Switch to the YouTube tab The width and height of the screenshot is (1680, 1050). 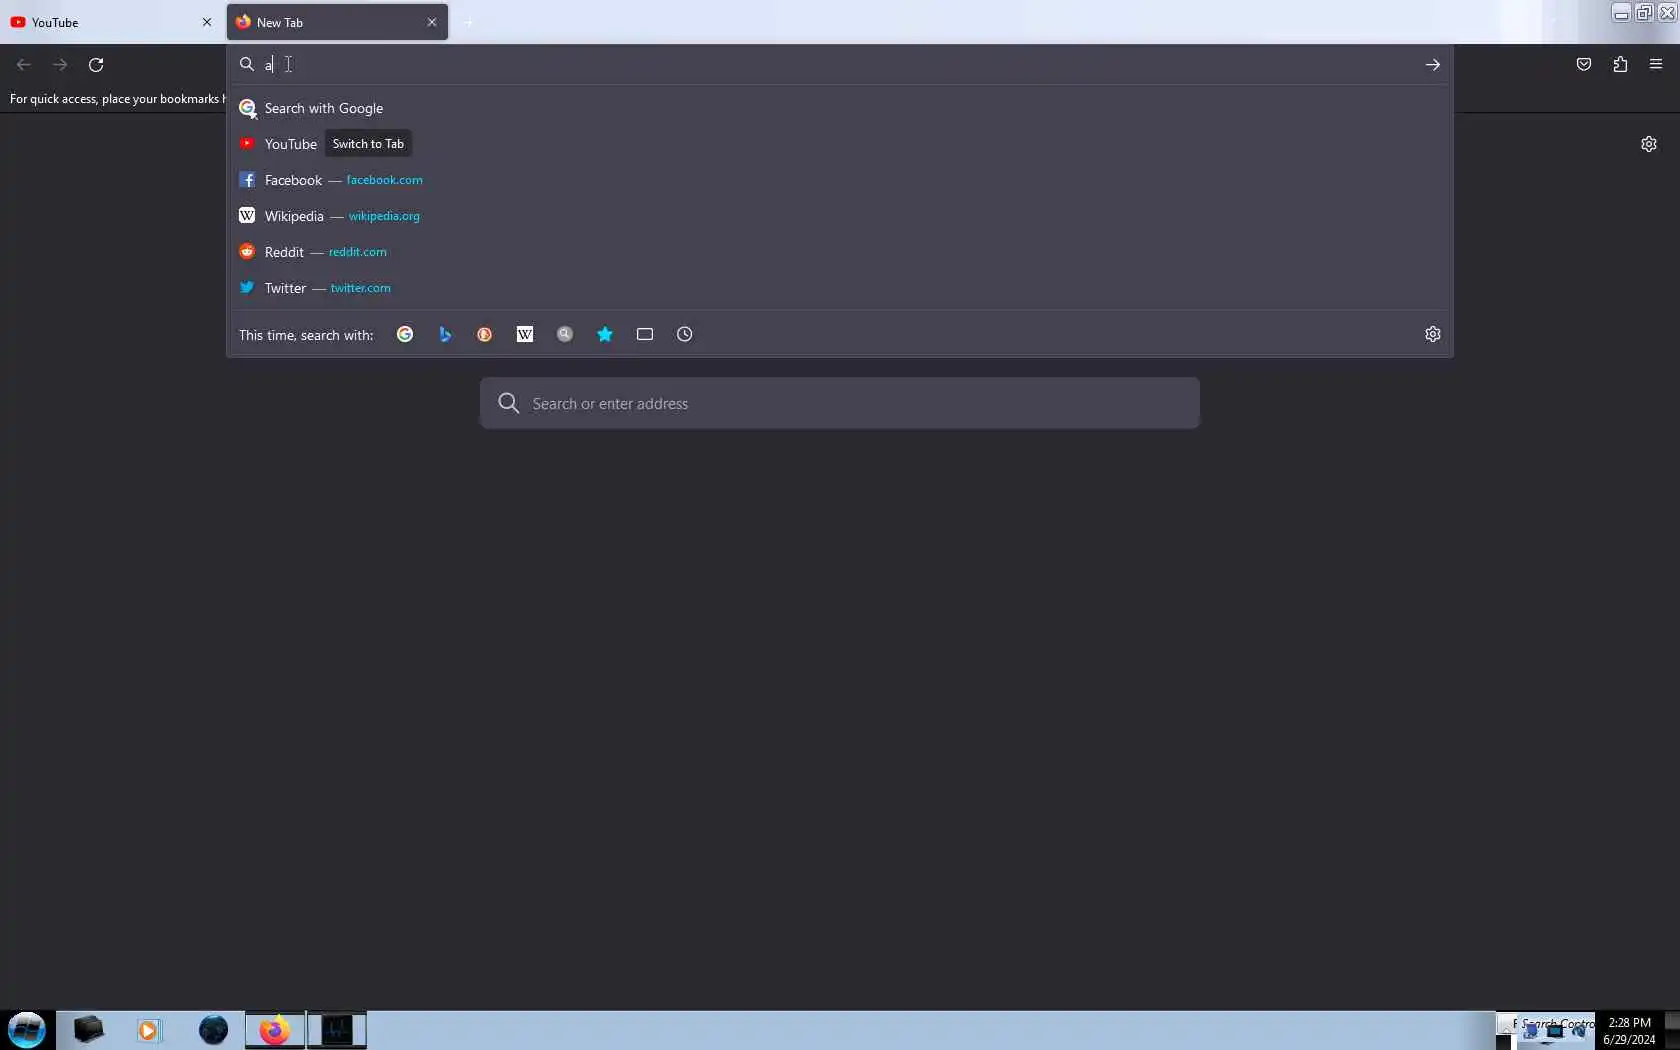point(110,22)
